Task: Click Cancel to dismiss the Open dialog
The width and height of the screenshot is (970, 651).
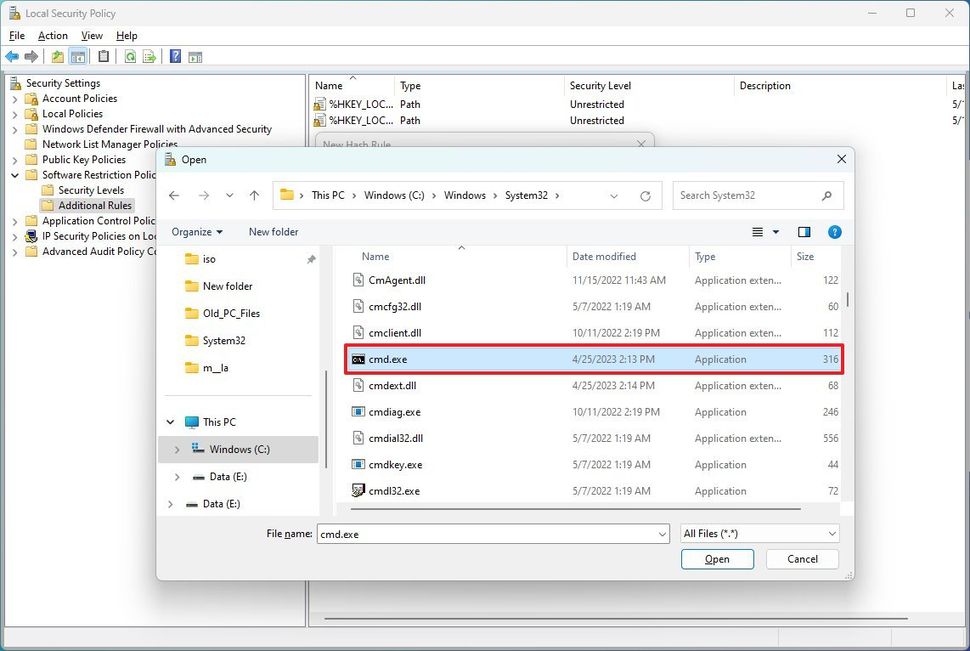Action: 802,559
